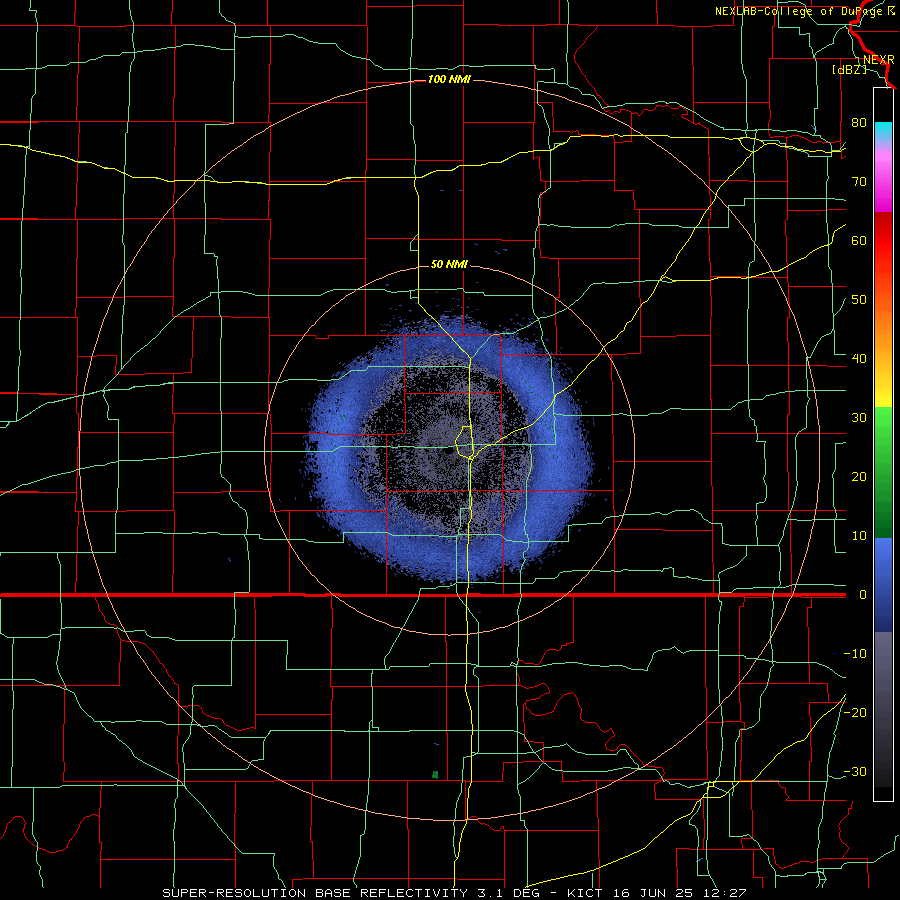Click the orange segment of the color bar
Image resolution: width=900 pixels, height=900 pixels.
click(x=883, y=327)
